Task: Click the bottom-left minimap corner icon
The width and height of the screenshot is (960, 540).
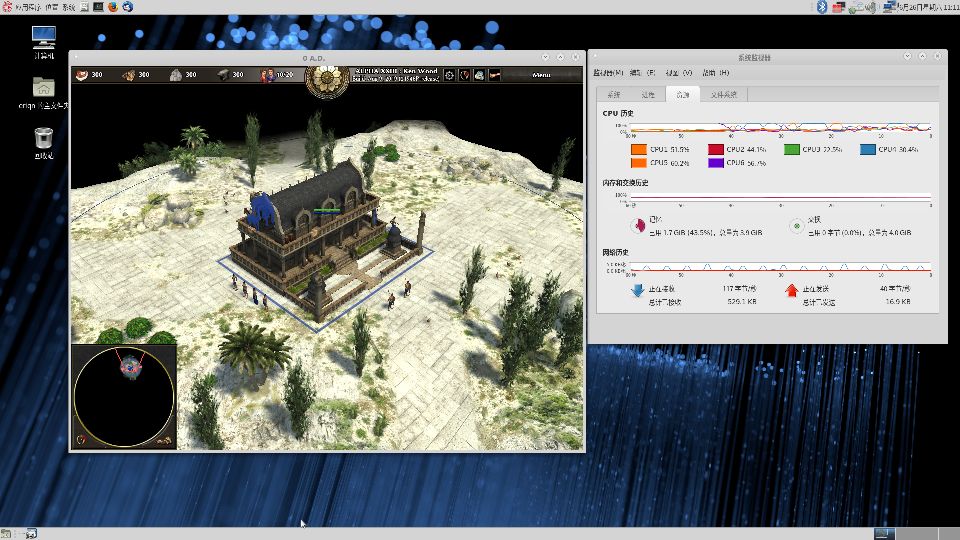Action: coord(81,440)
